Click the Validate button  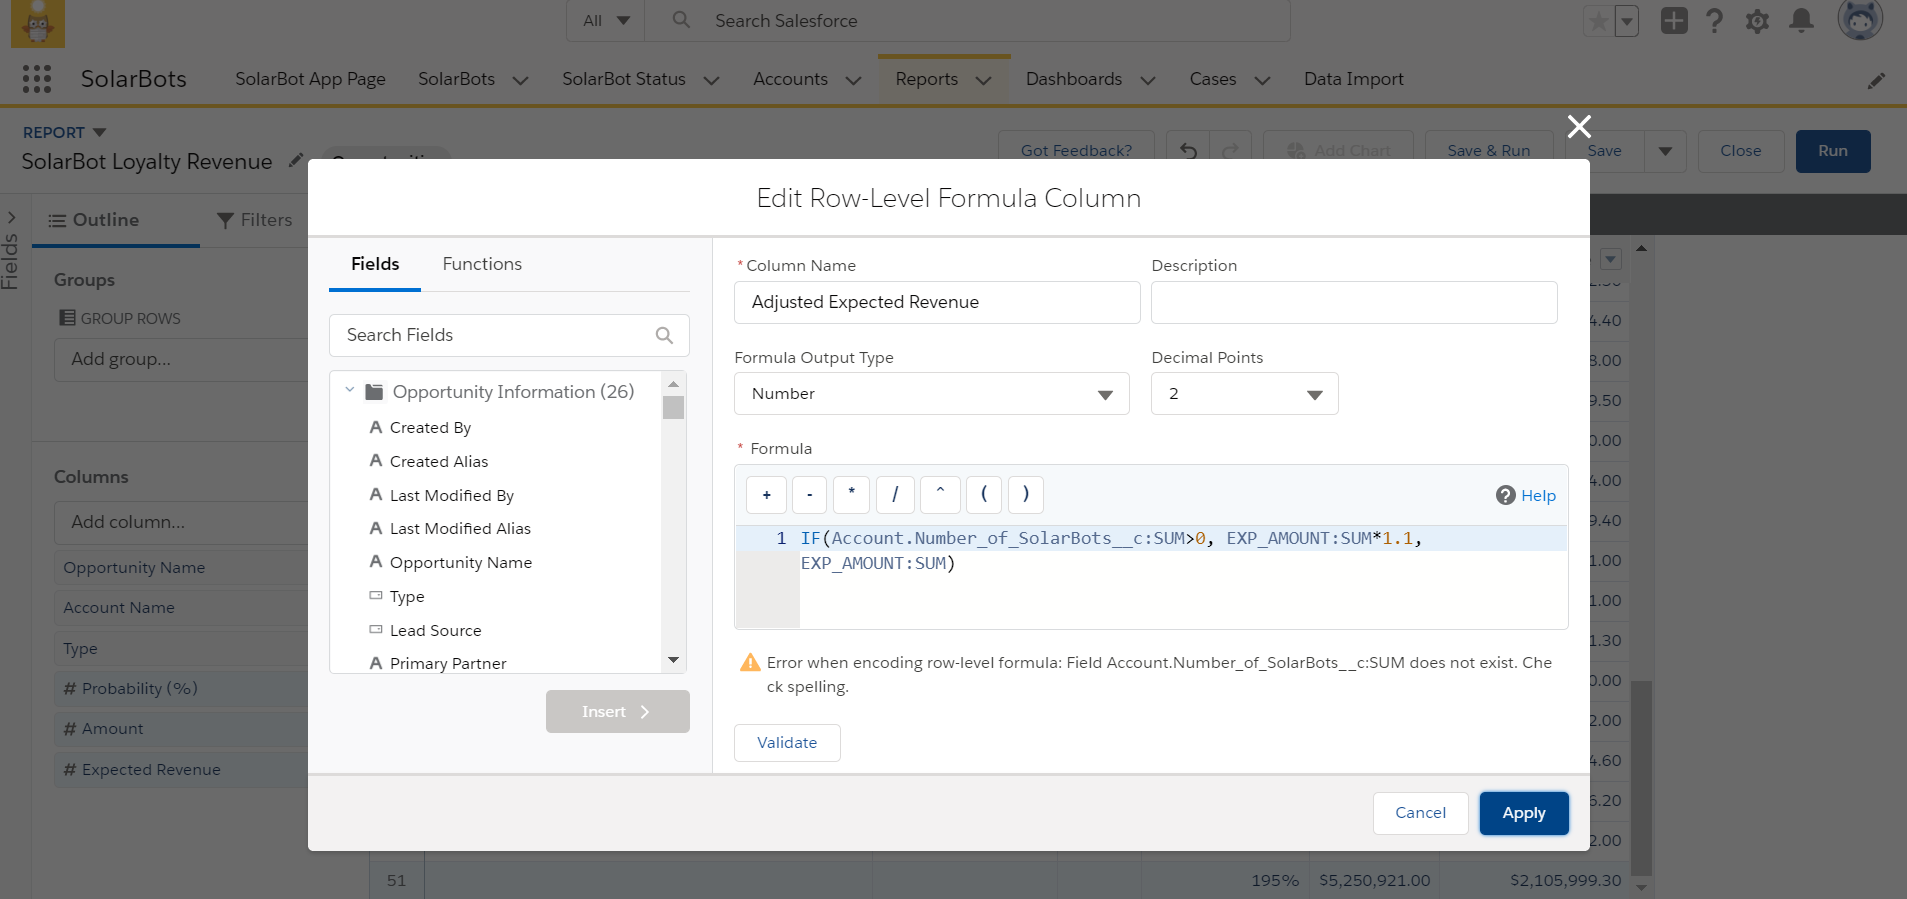[x=787, y=743]
